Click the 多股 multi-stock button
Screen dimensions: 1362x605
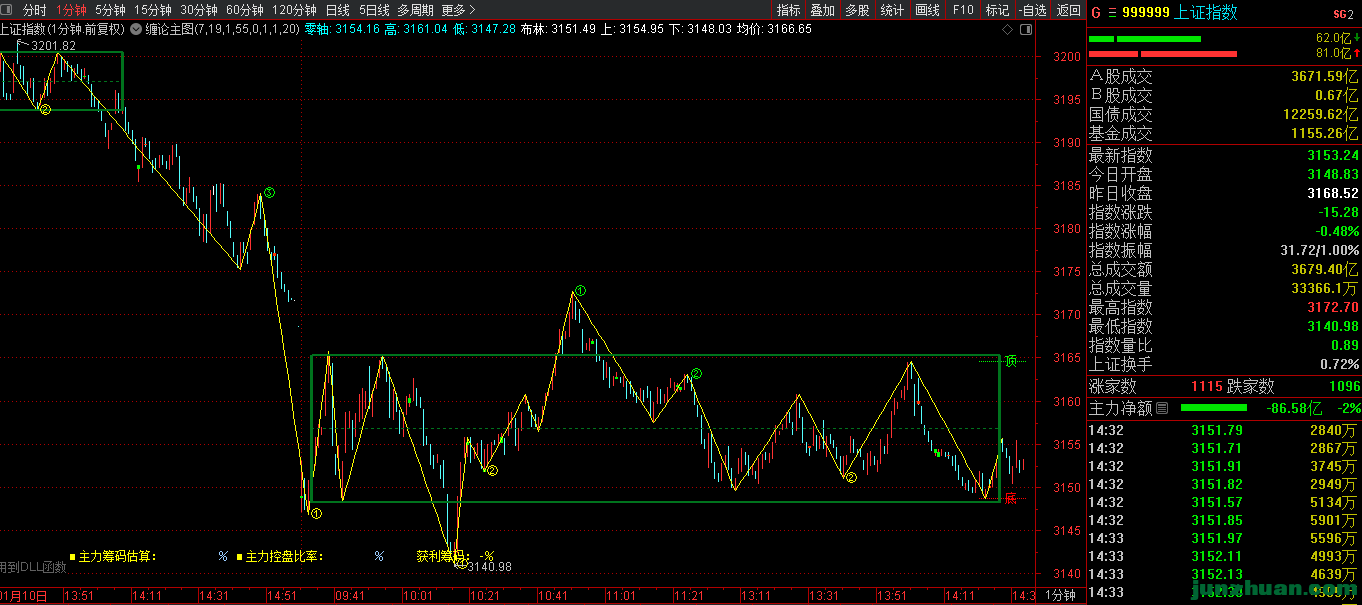[x=857, y=10]
